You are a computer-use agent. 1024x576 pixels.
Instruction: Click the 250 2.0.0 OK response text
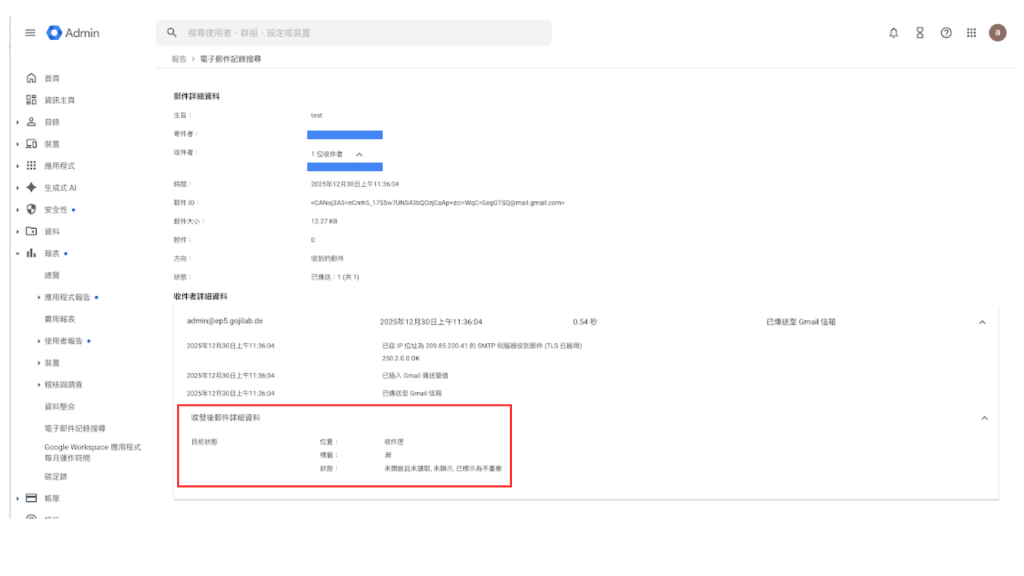click(x=401, y=359)
